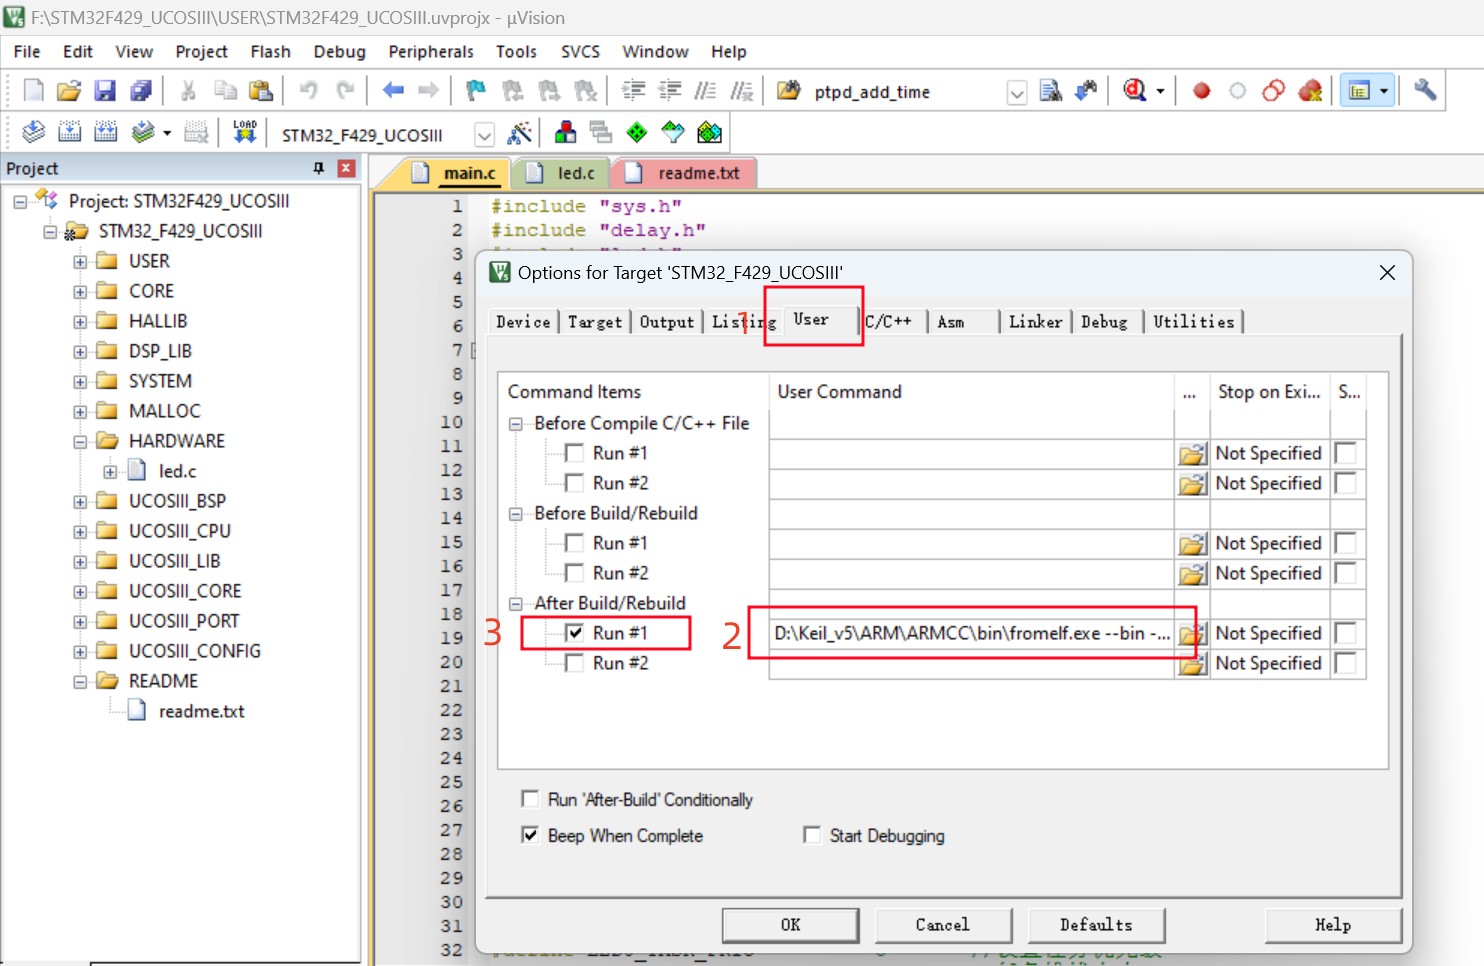Open the Flash menu

pos(270,52)
